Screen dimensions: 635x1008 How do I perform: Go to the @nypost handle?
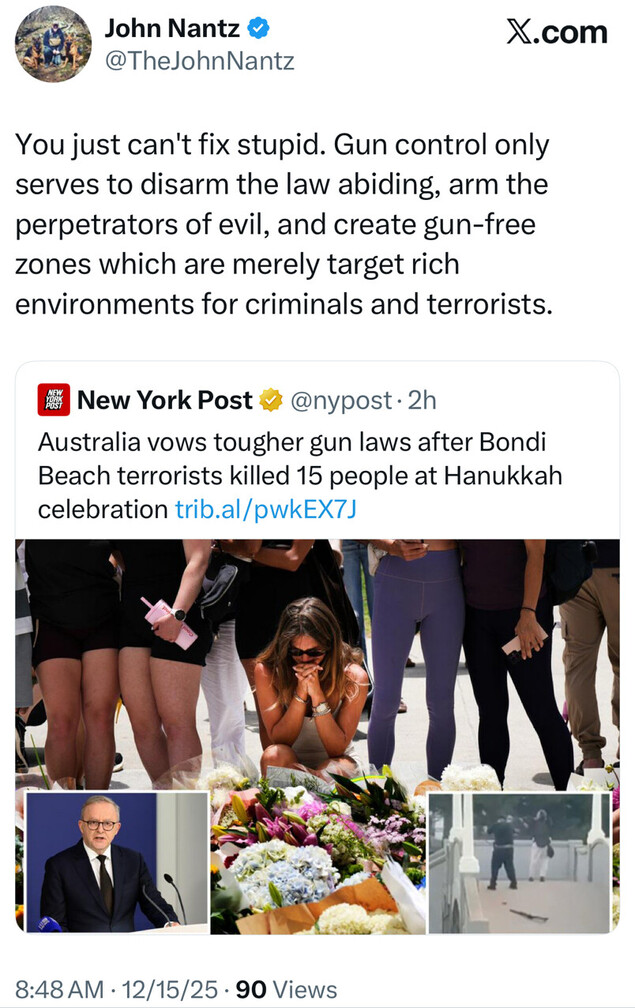click(x=341, y=401)
